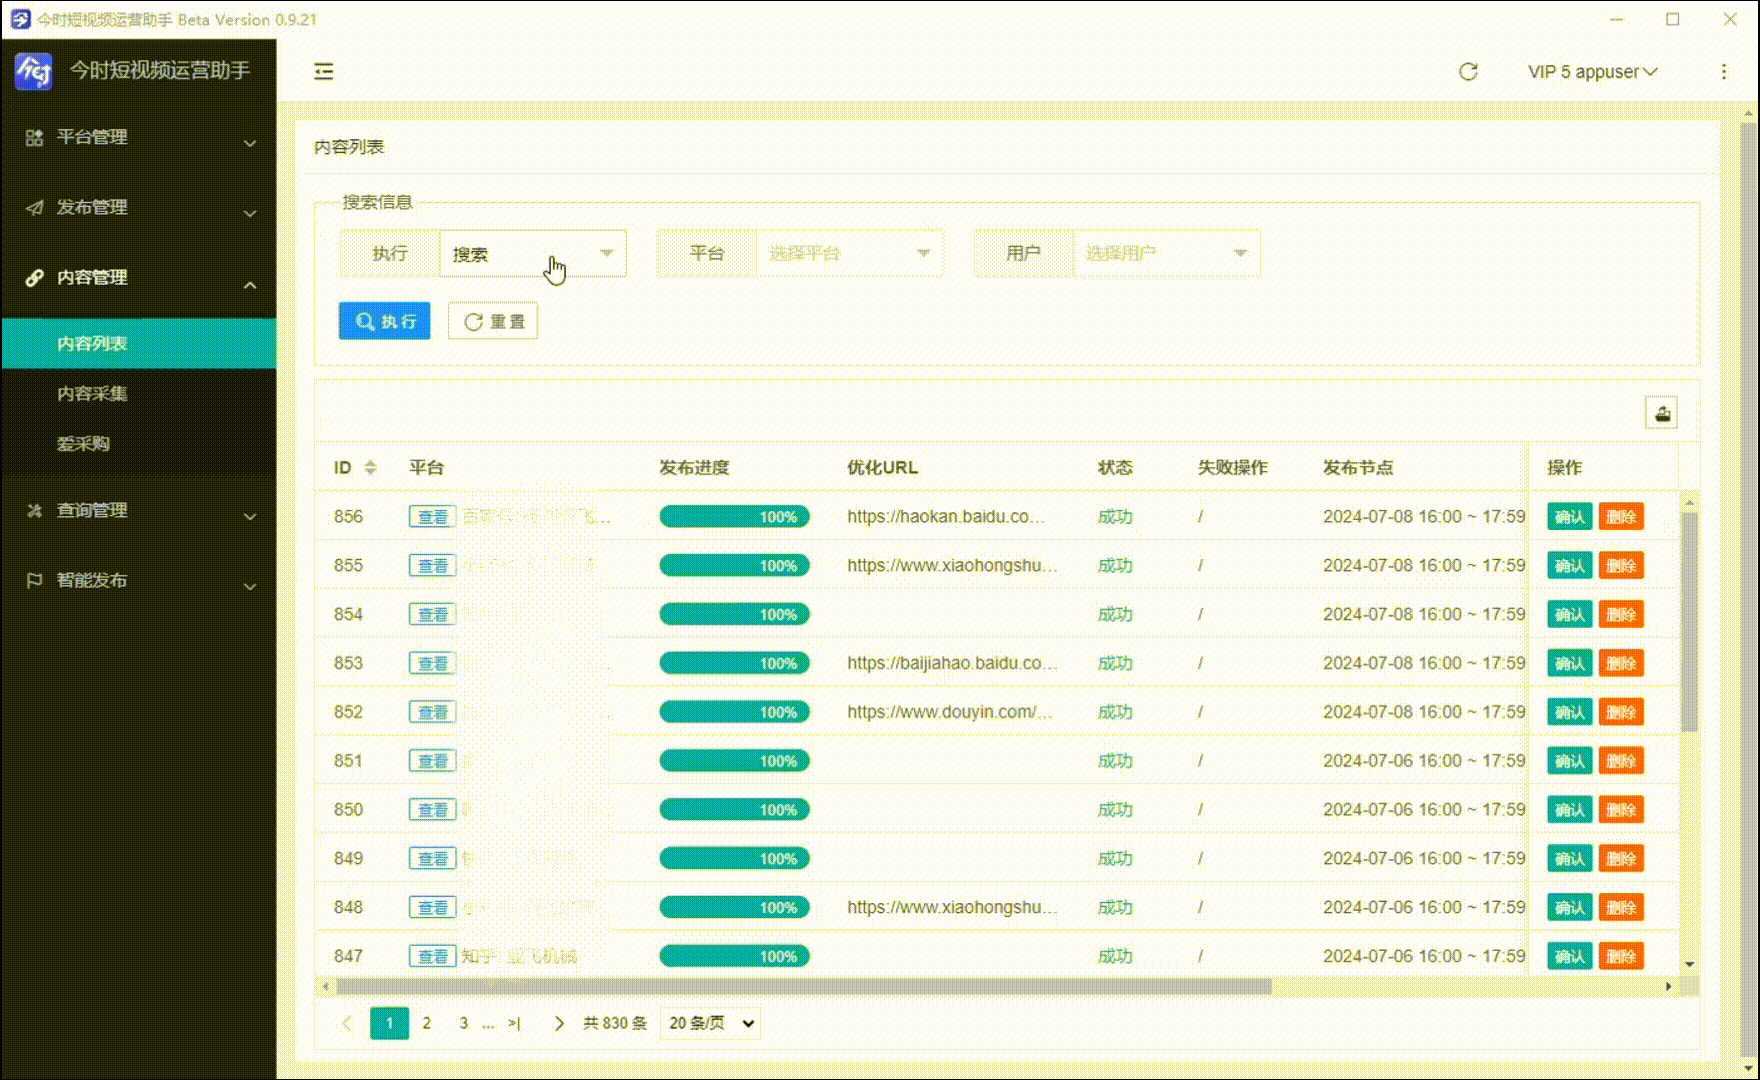Open the 选择用户 user dropdown
Screen dimensions: 1760x1080
(1166, 254)
